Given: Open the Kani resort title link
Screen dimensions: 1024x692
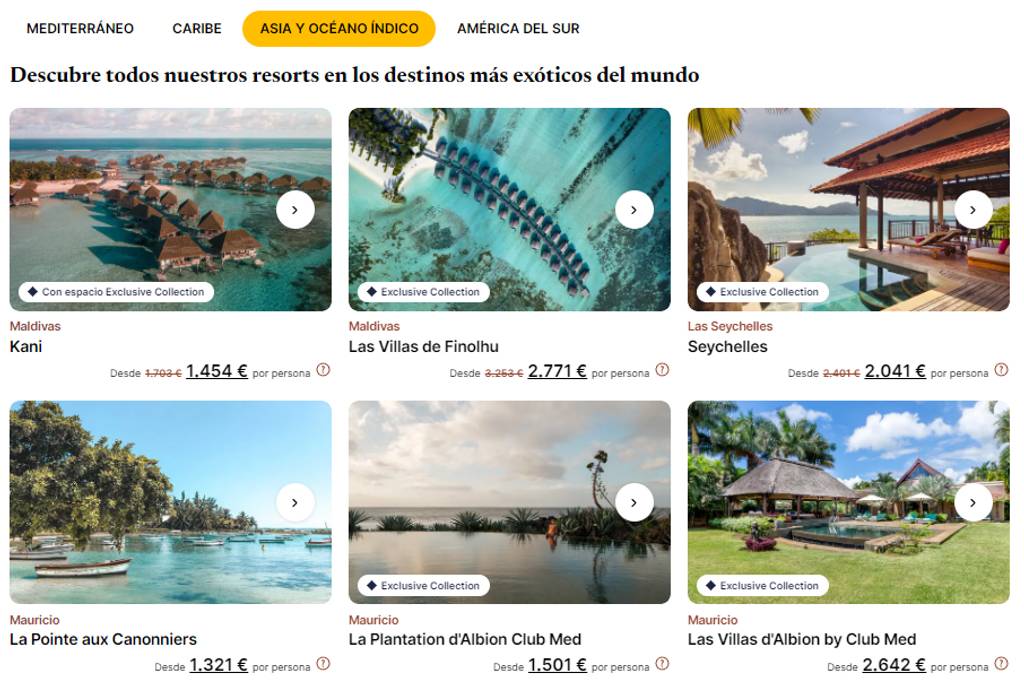Looking at the screenshot, I should point(26,347).
